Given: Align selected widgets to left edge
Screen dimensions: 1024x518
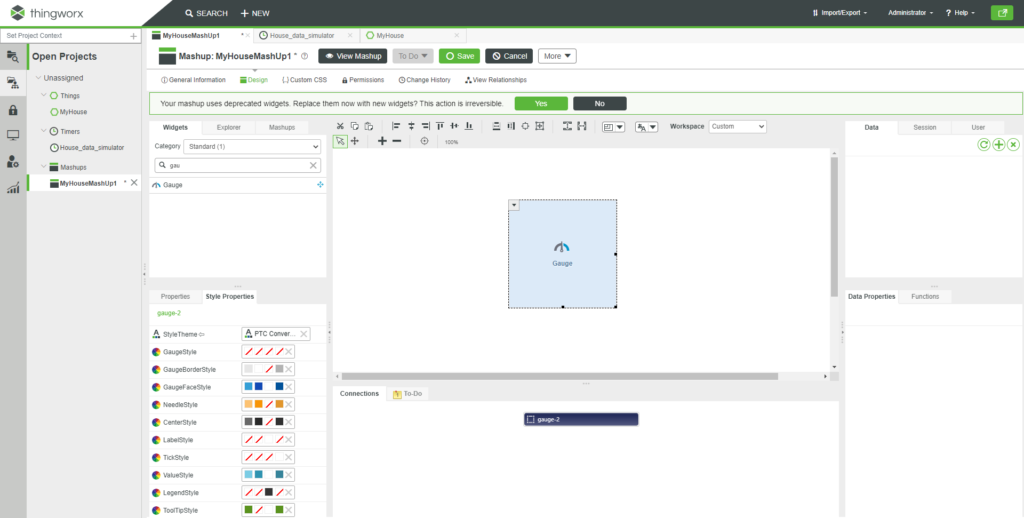Looking at the screenshot, I should 396,126.
